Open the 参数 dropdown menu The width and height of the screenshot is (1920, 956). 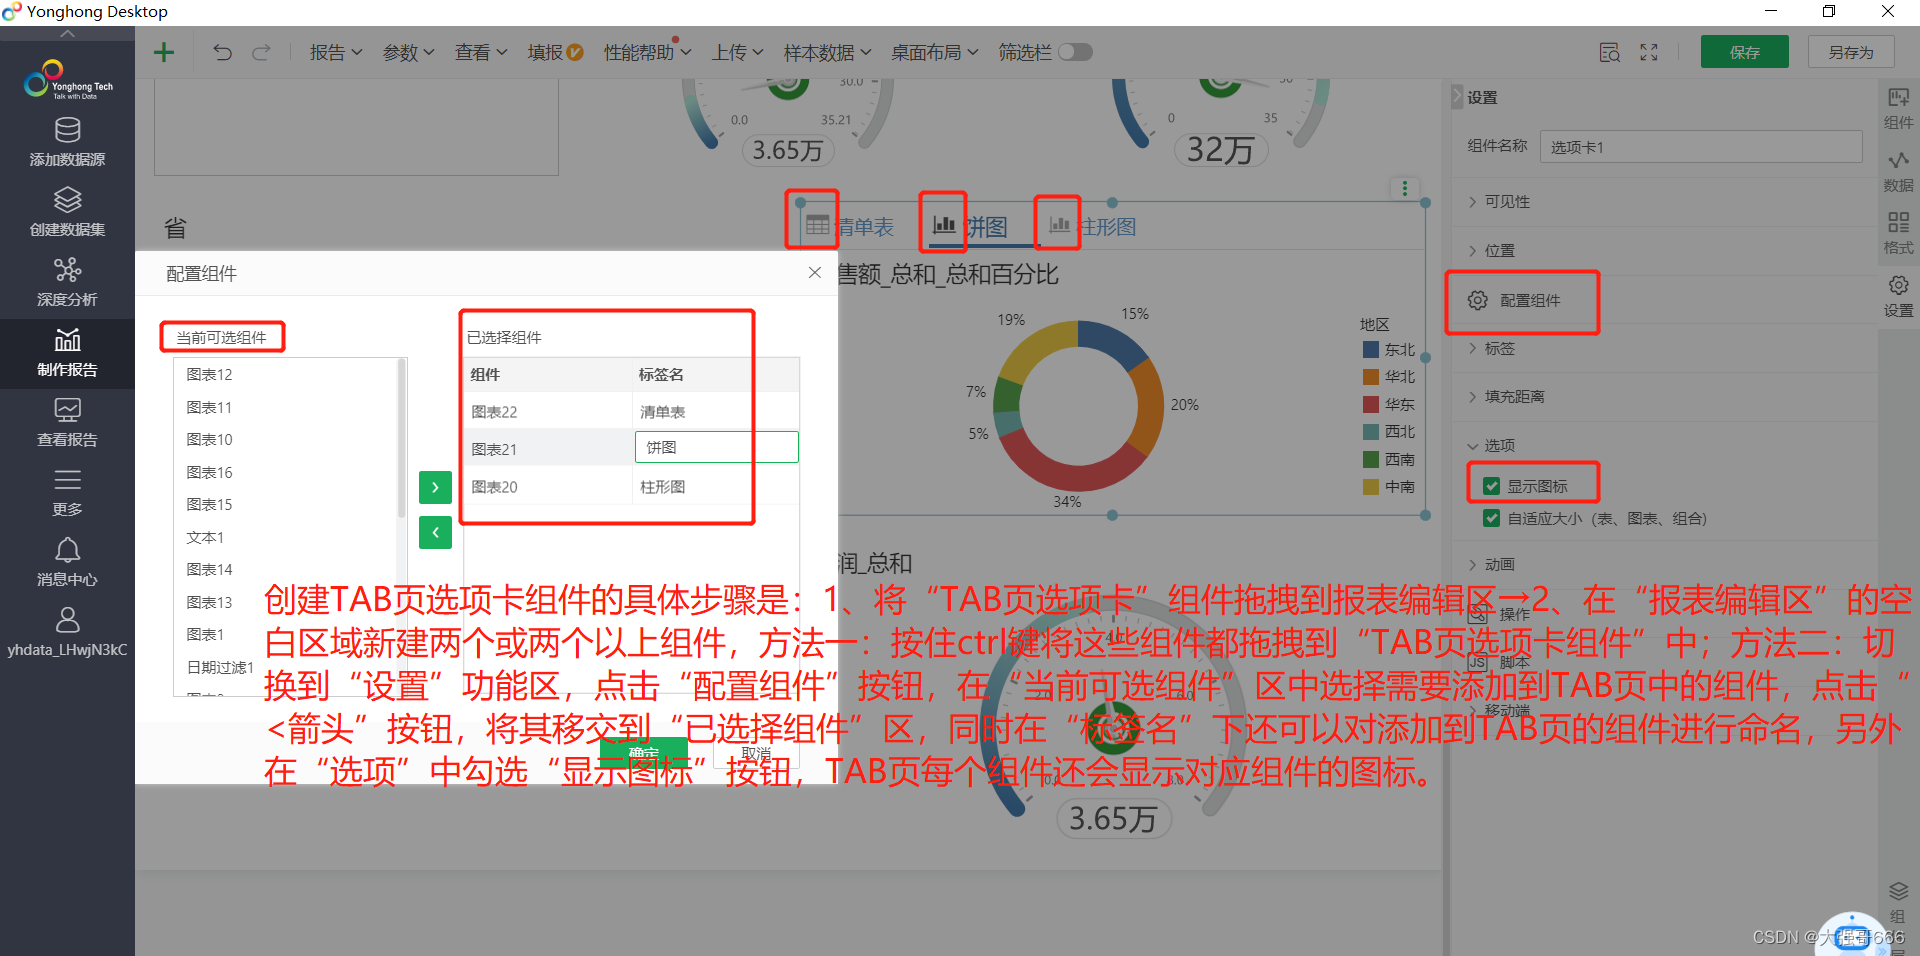[x=408, y=52]
